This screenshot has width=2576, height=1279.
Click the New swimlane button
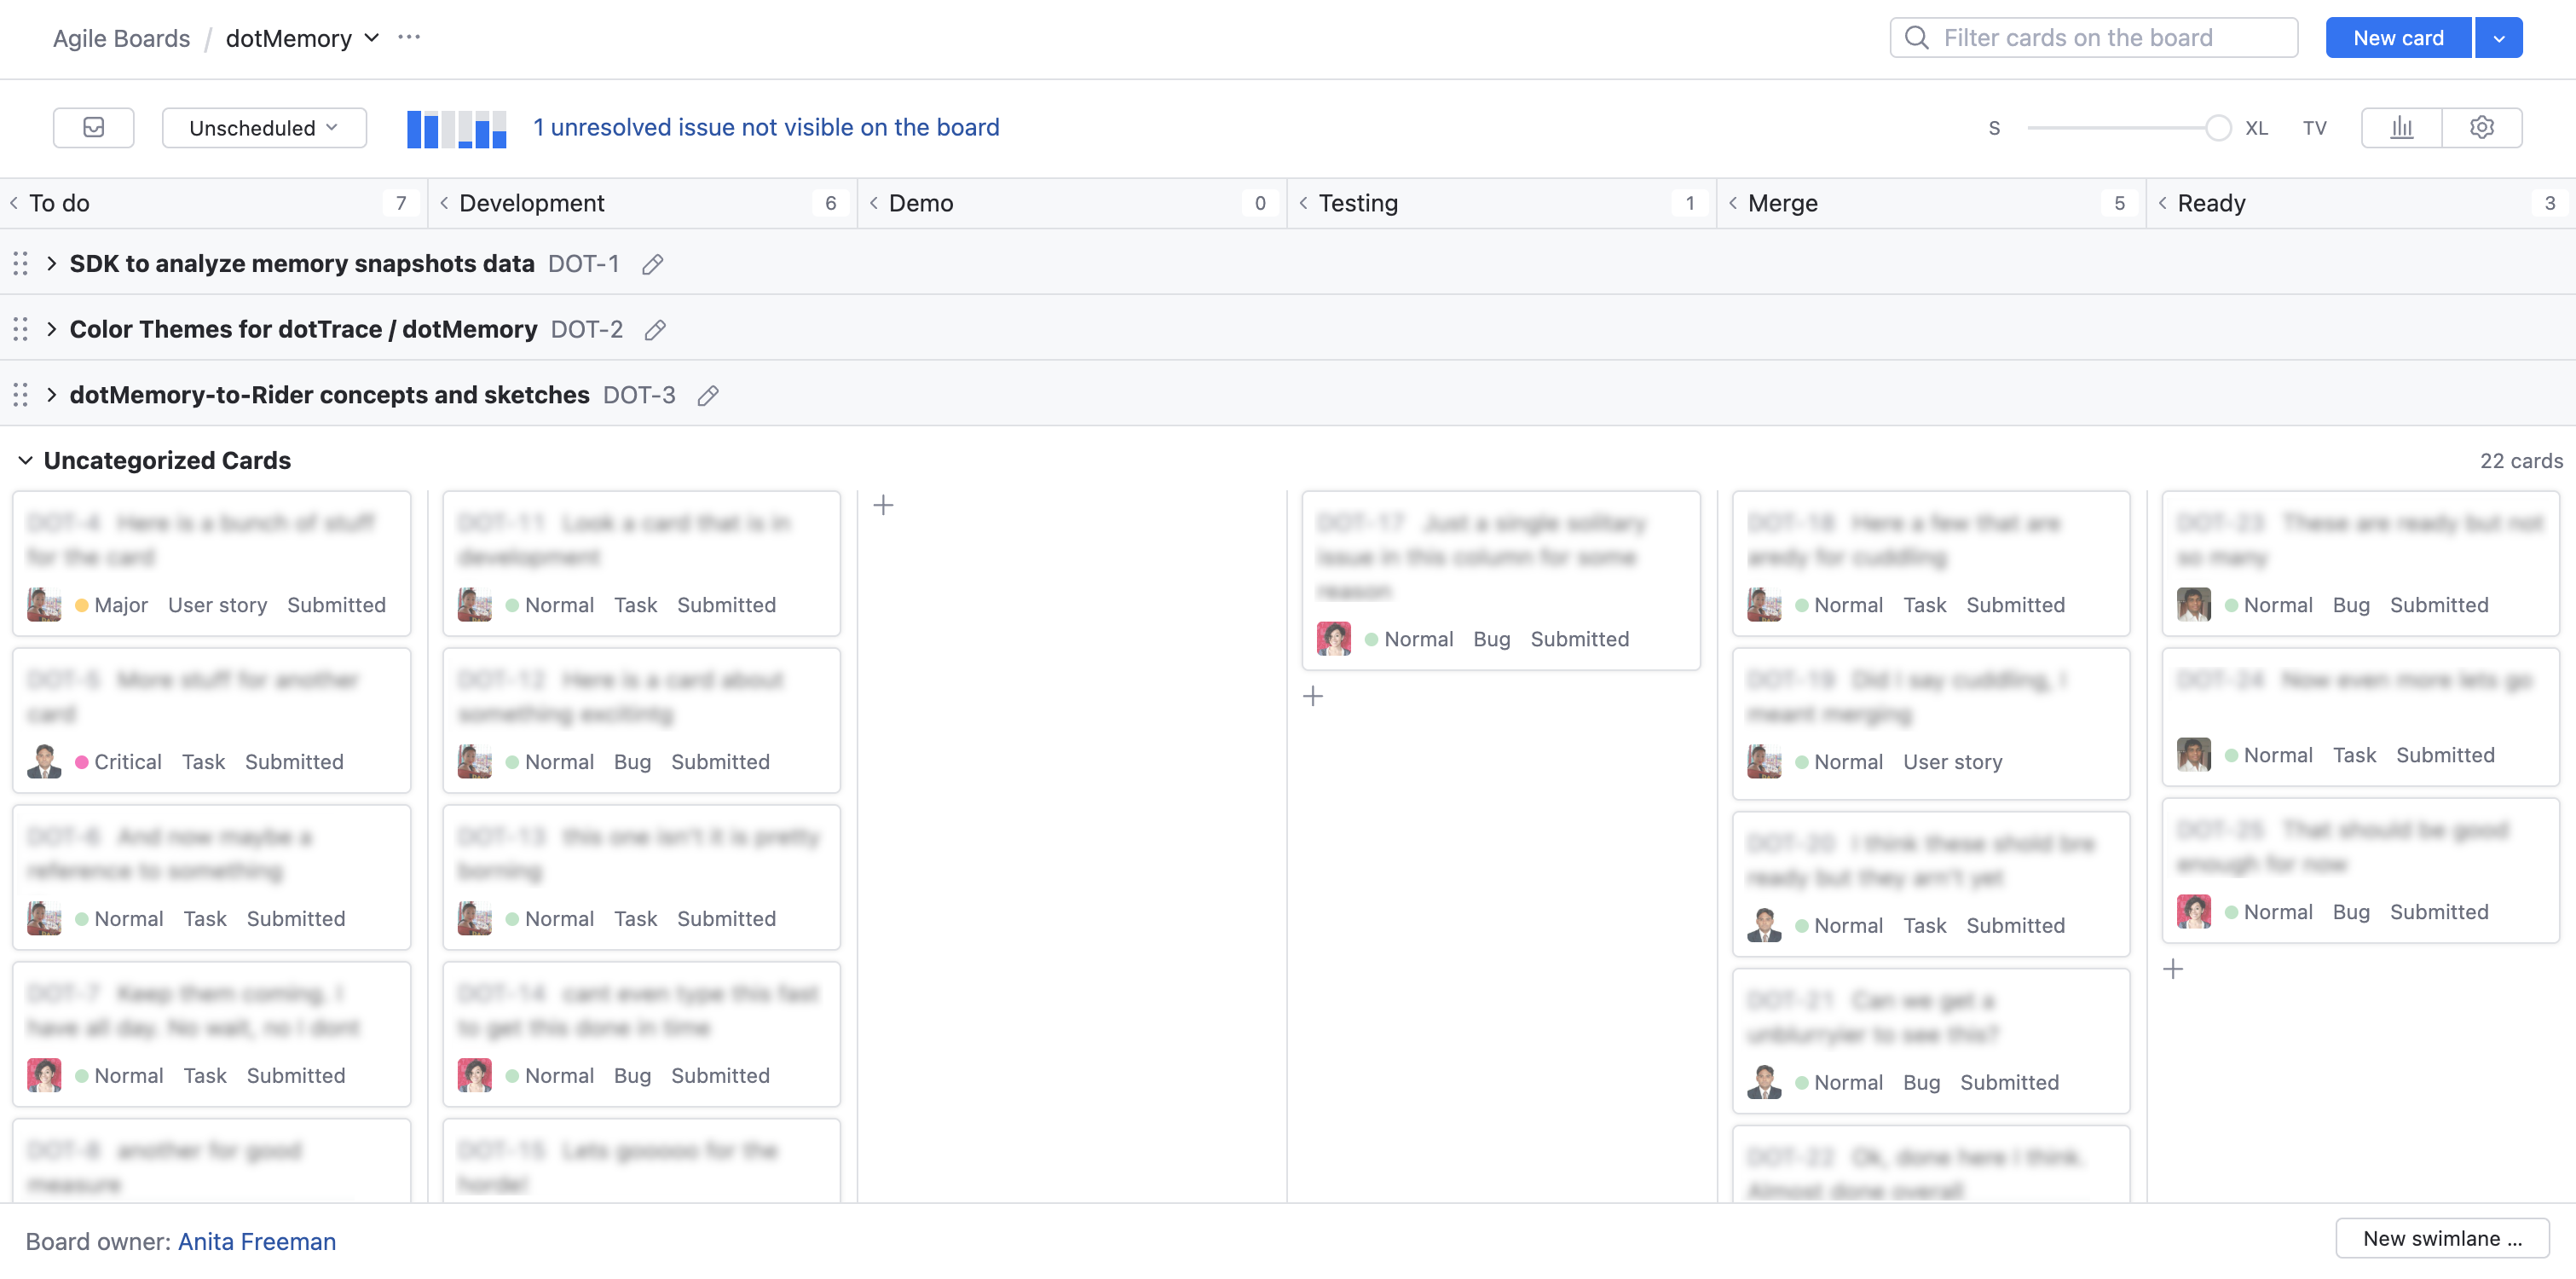(x=2441, y=1238)
